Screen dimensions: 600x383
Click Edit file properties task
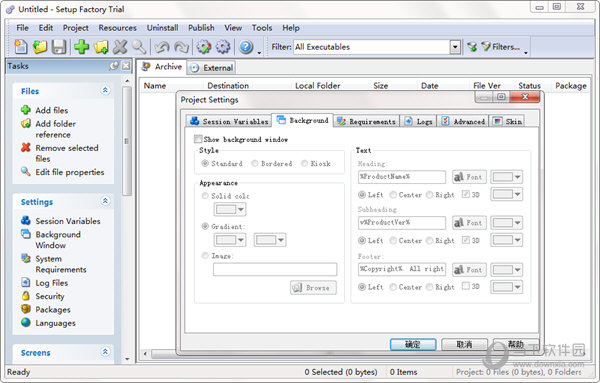coord(70,172)
